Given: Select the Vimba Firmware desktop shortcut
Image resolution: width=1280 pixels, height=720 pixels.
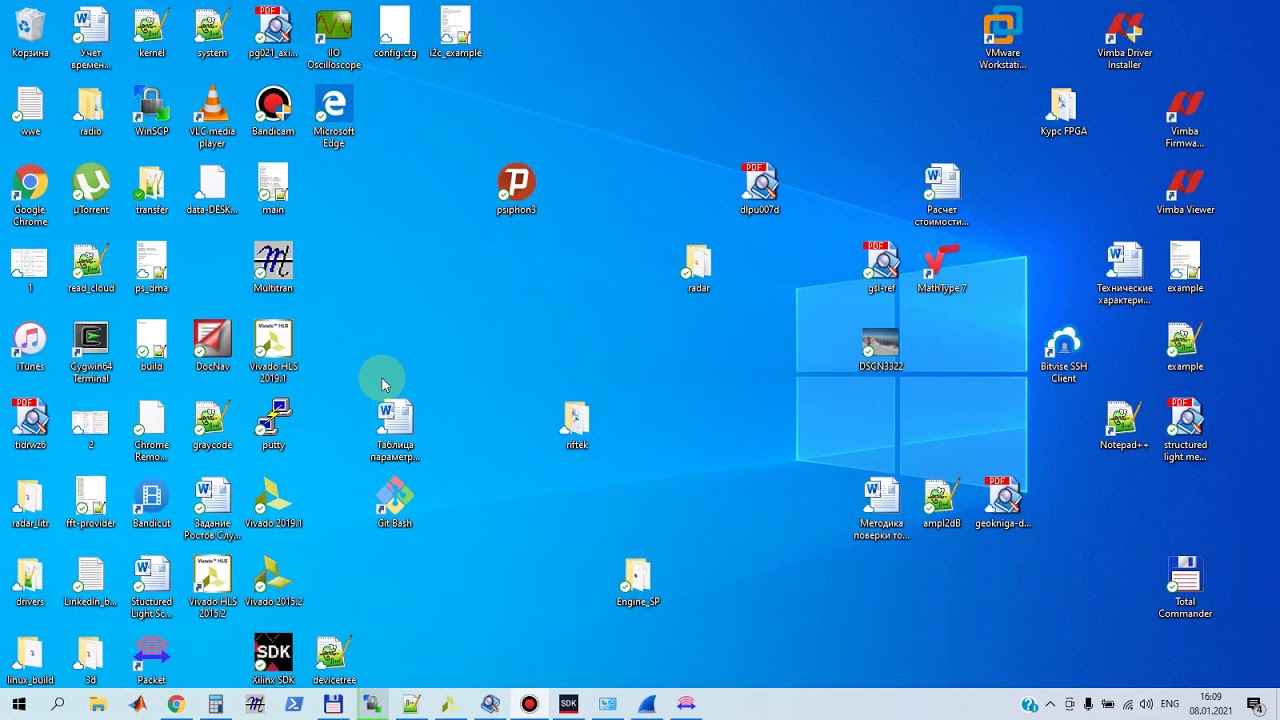Looking at the screenshot, I should tap(1185, 117).
